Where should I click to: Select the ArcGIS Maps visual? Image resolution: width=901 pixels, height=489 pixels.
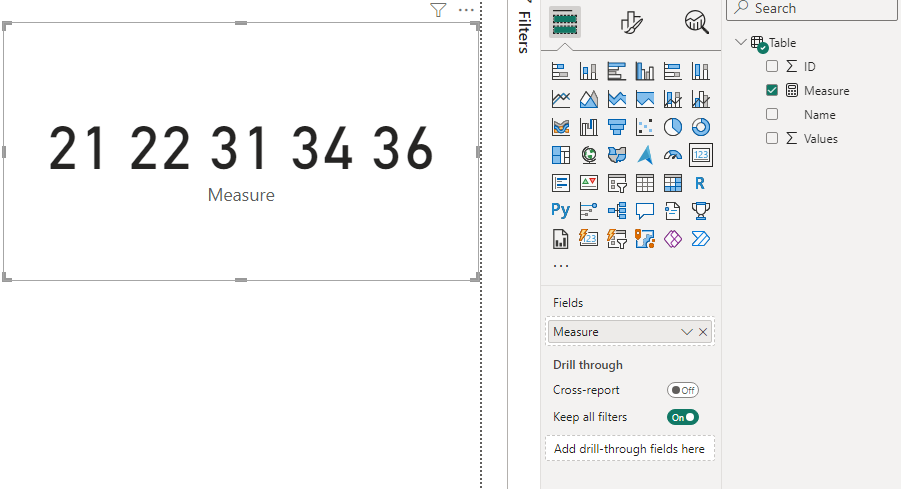(645, 238)
